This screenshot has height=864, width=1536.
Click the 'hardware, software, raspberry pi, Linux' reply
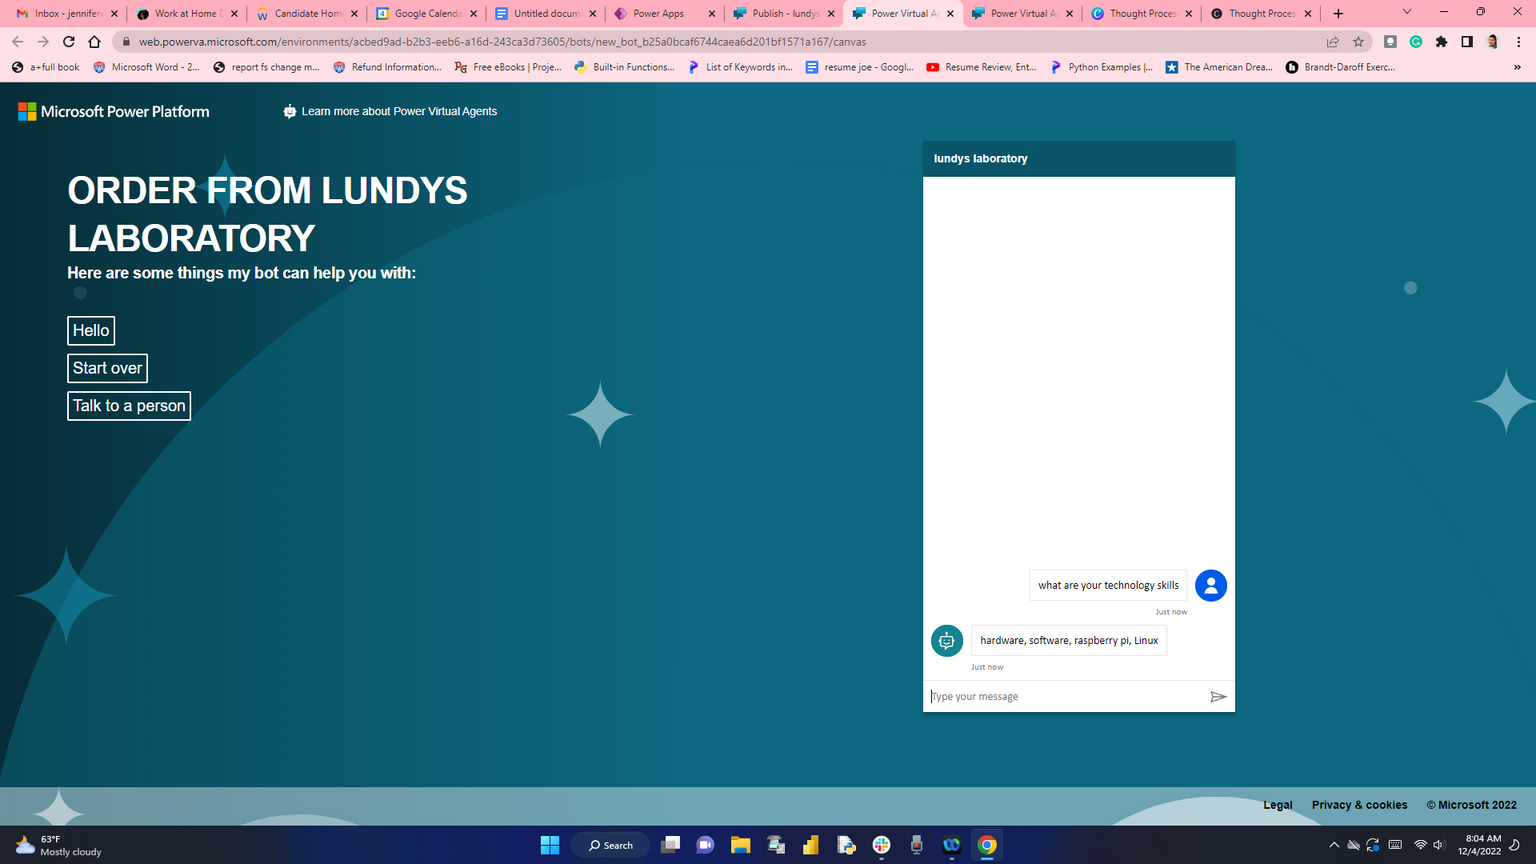click(1069, 641)
